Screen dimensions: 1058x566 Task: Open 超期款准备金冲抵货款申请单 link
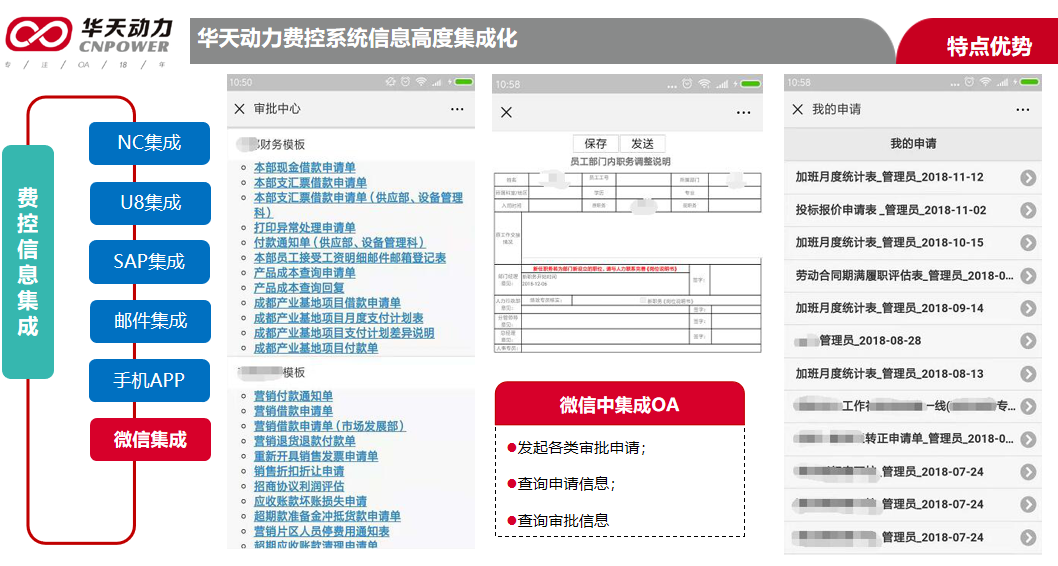[327, 517]
